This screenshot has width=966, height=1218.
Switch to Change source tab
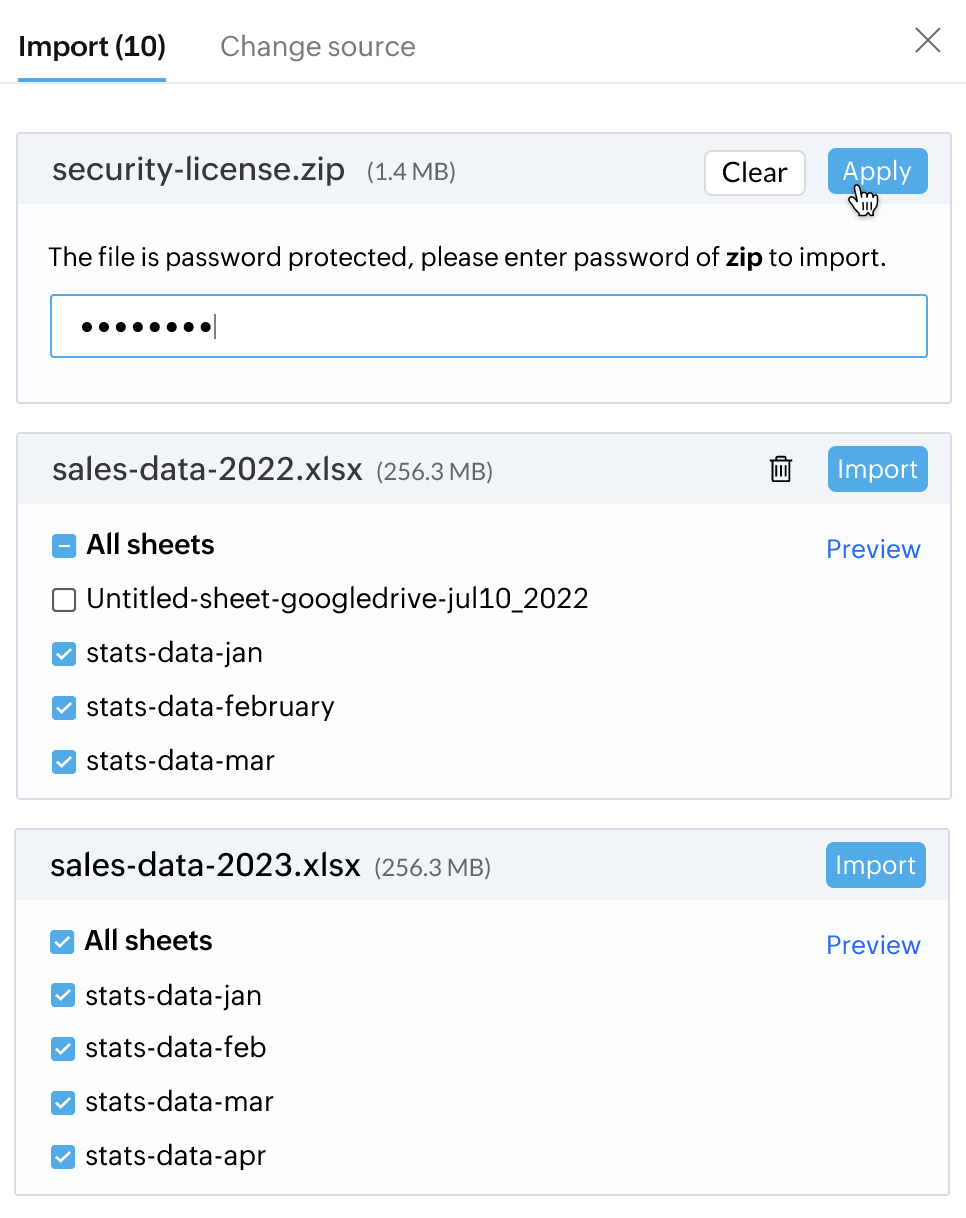coord(318,47)
